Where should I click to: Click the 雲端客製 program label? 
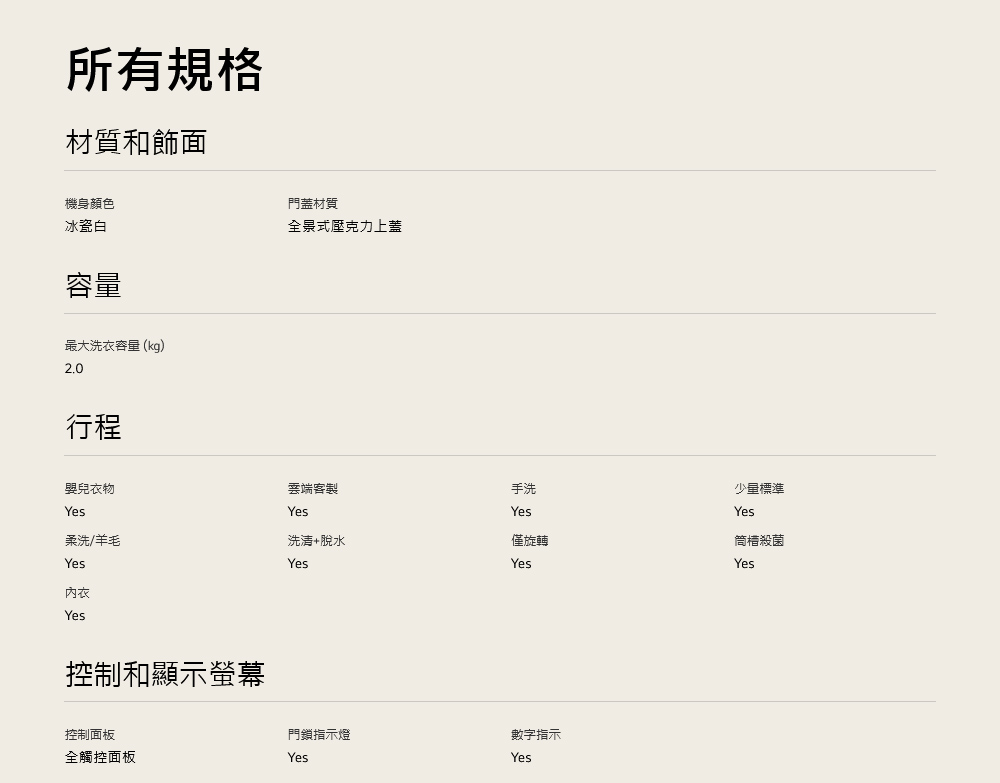313,488
